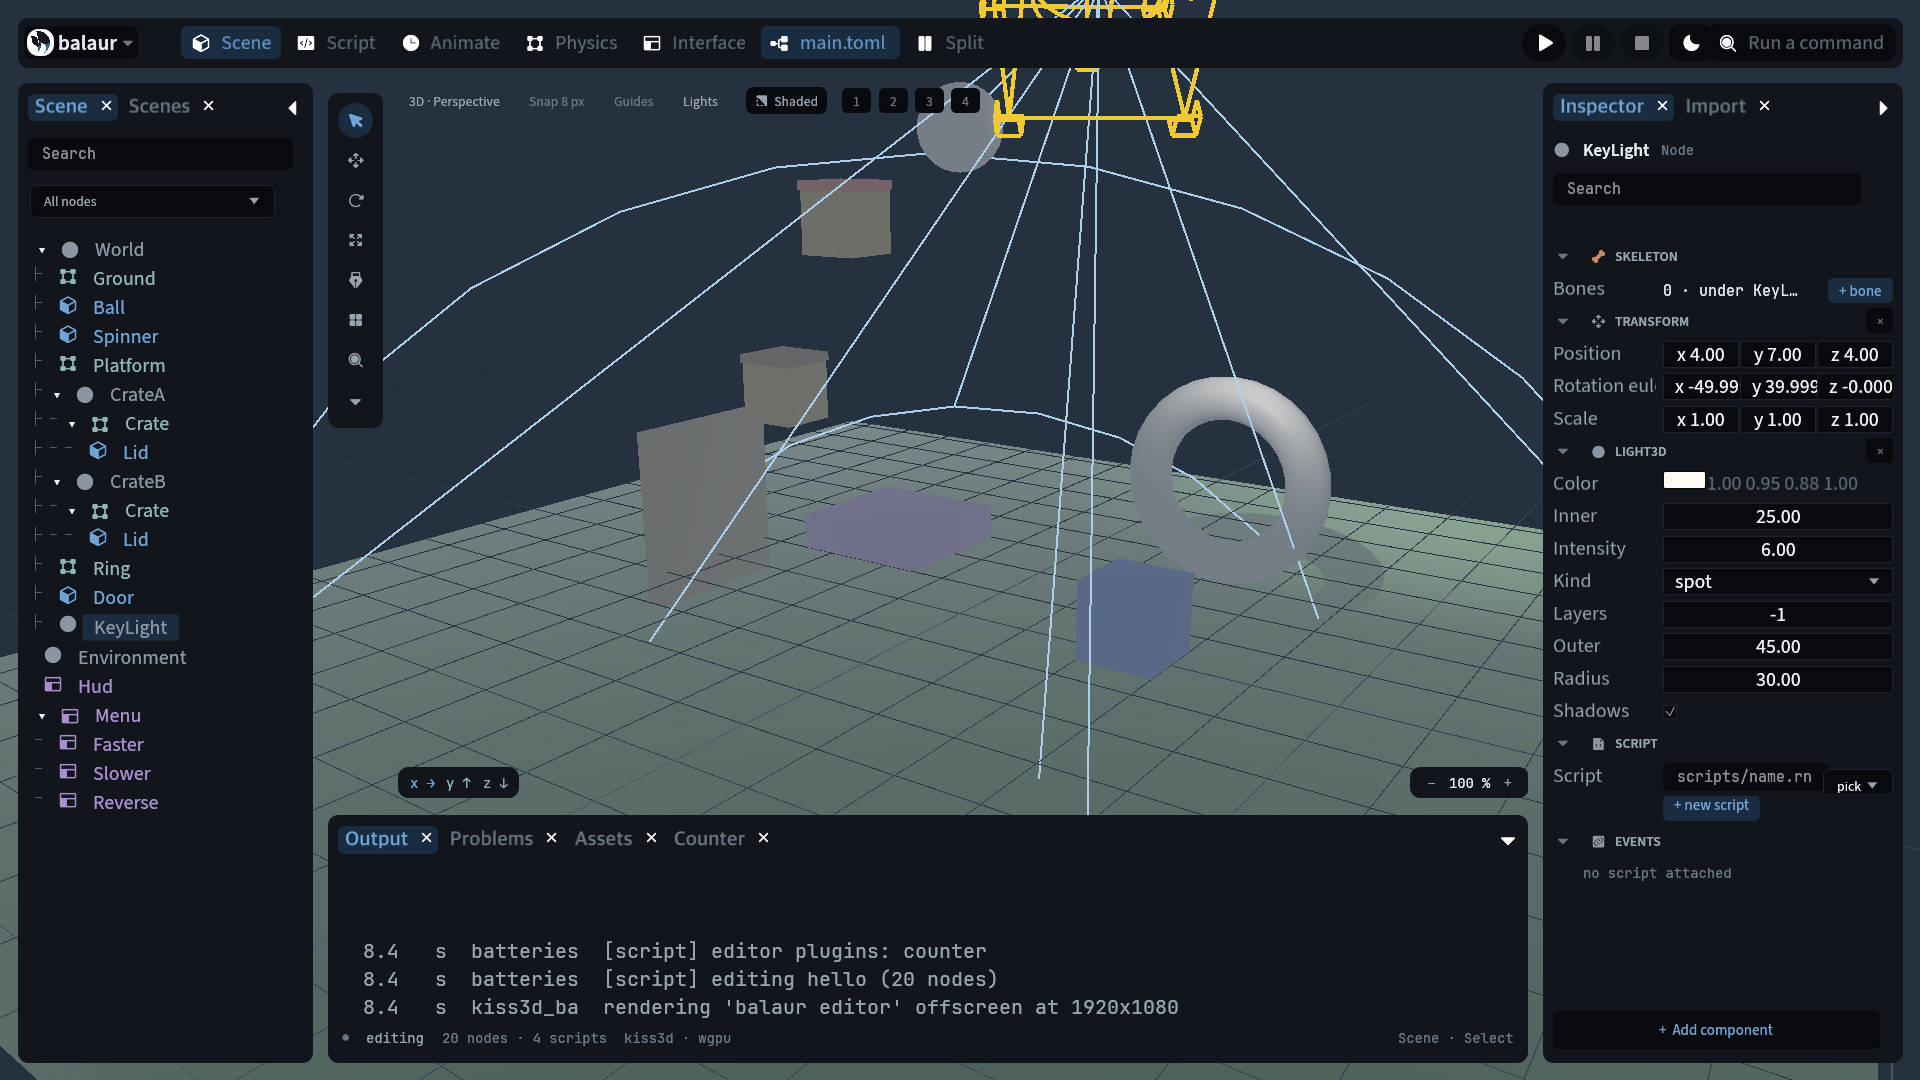The image size is (1920, 1080).
Task: Zoom out with the minus button
Action: point(1431,783)
